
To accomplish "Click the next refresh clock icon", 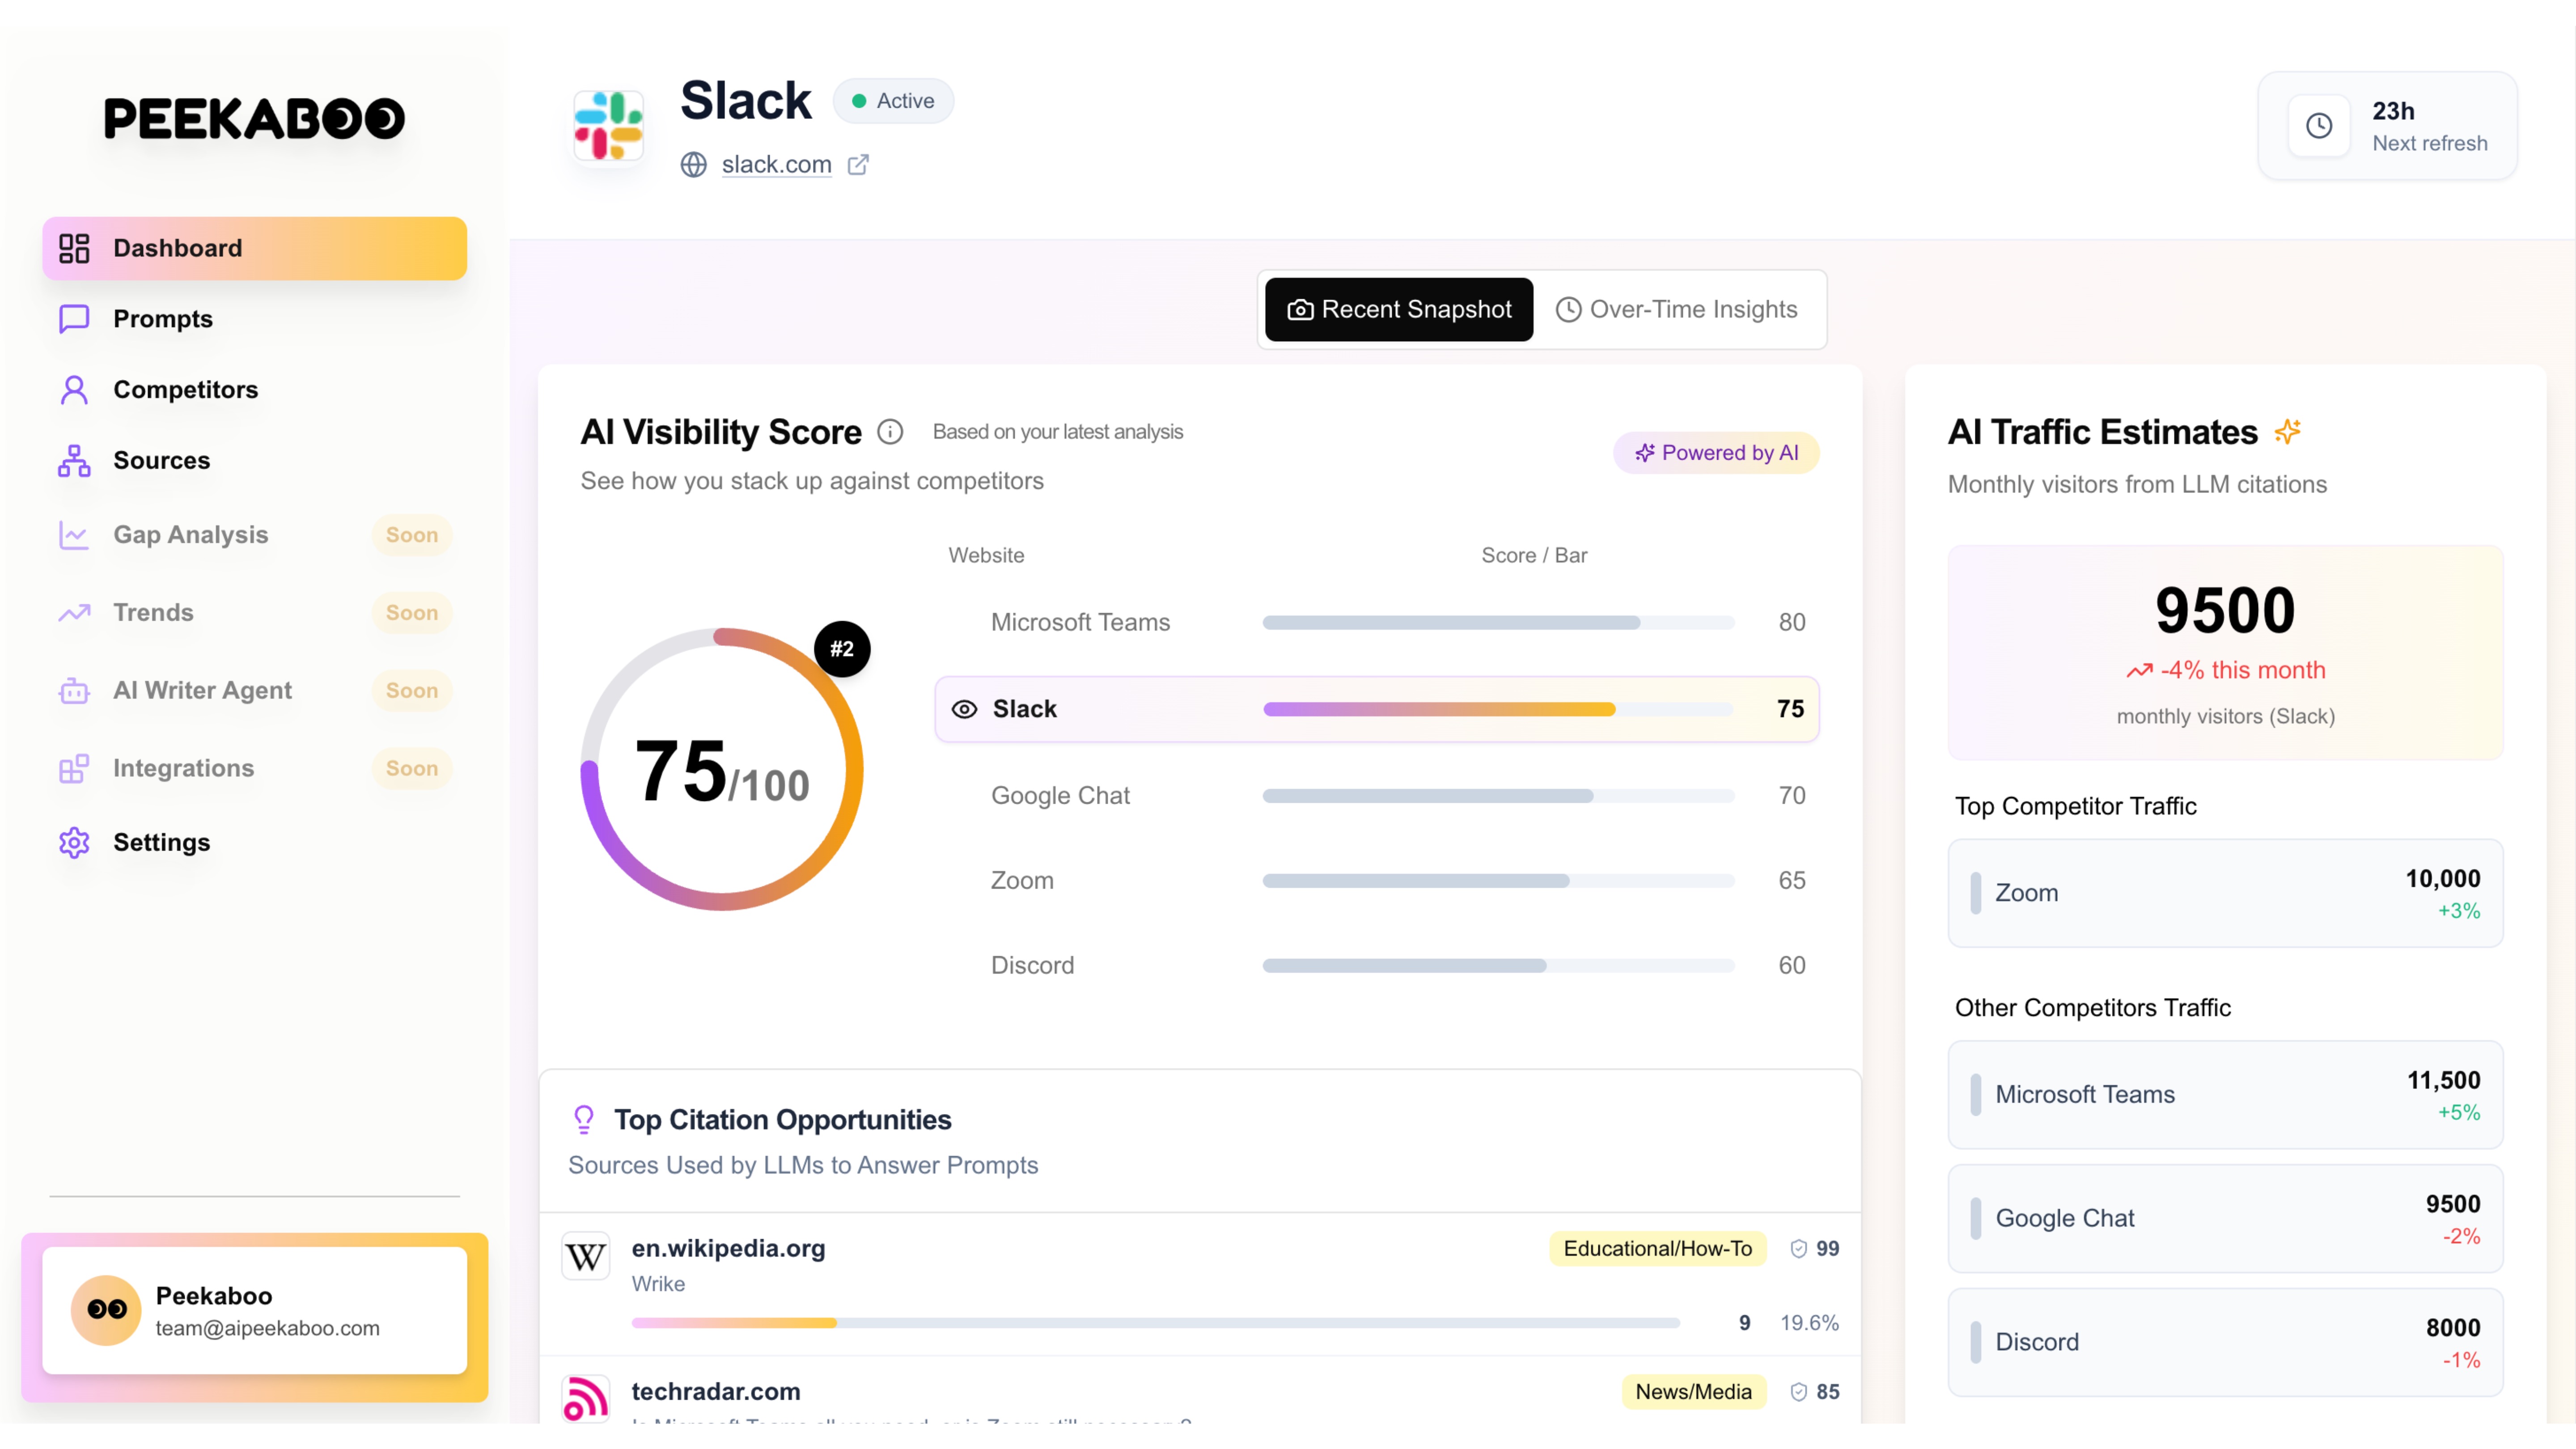I will pyautogui.click(x=2318, y=126).
